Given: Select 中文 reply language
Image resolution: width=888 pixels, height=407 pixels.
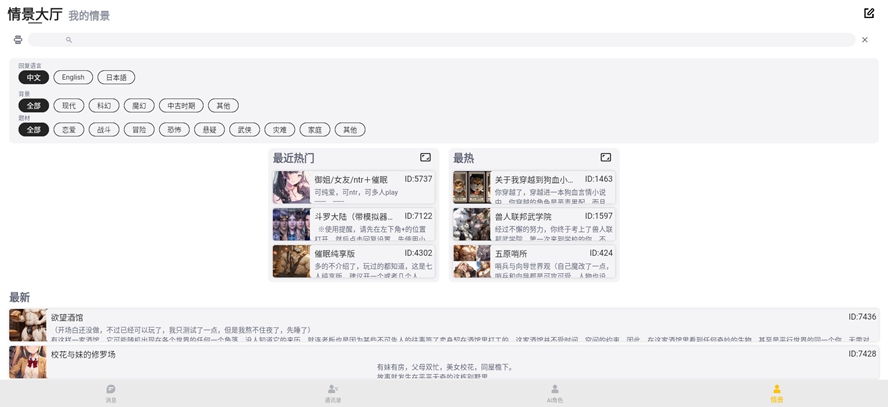Looking at the screenshot, I should pyautogui.click(x=34, y=78).
